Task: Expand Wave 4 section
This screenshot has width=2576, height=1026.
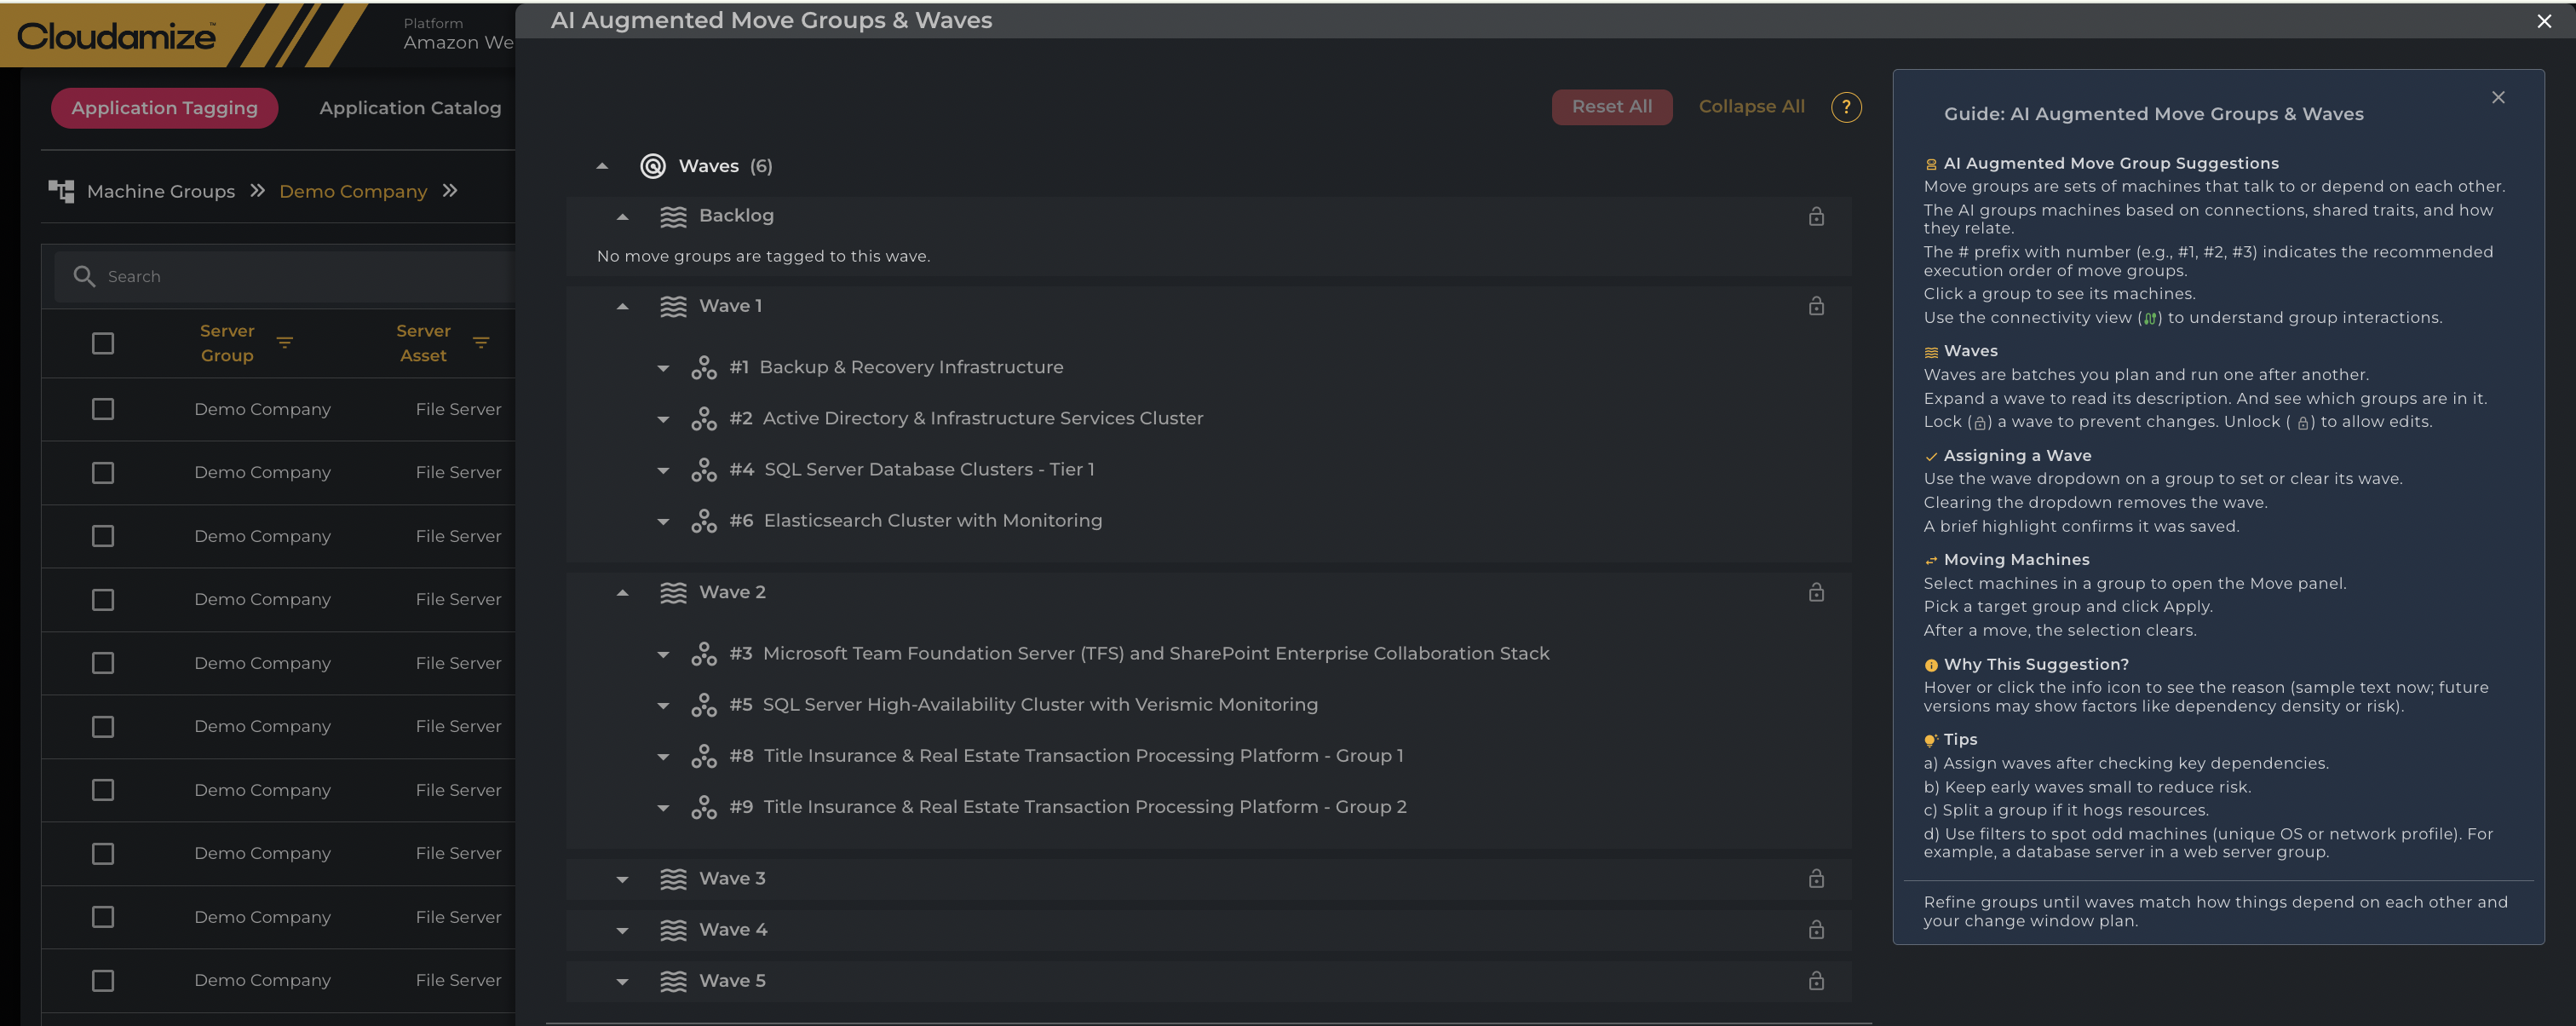Action: pos(622,930)
